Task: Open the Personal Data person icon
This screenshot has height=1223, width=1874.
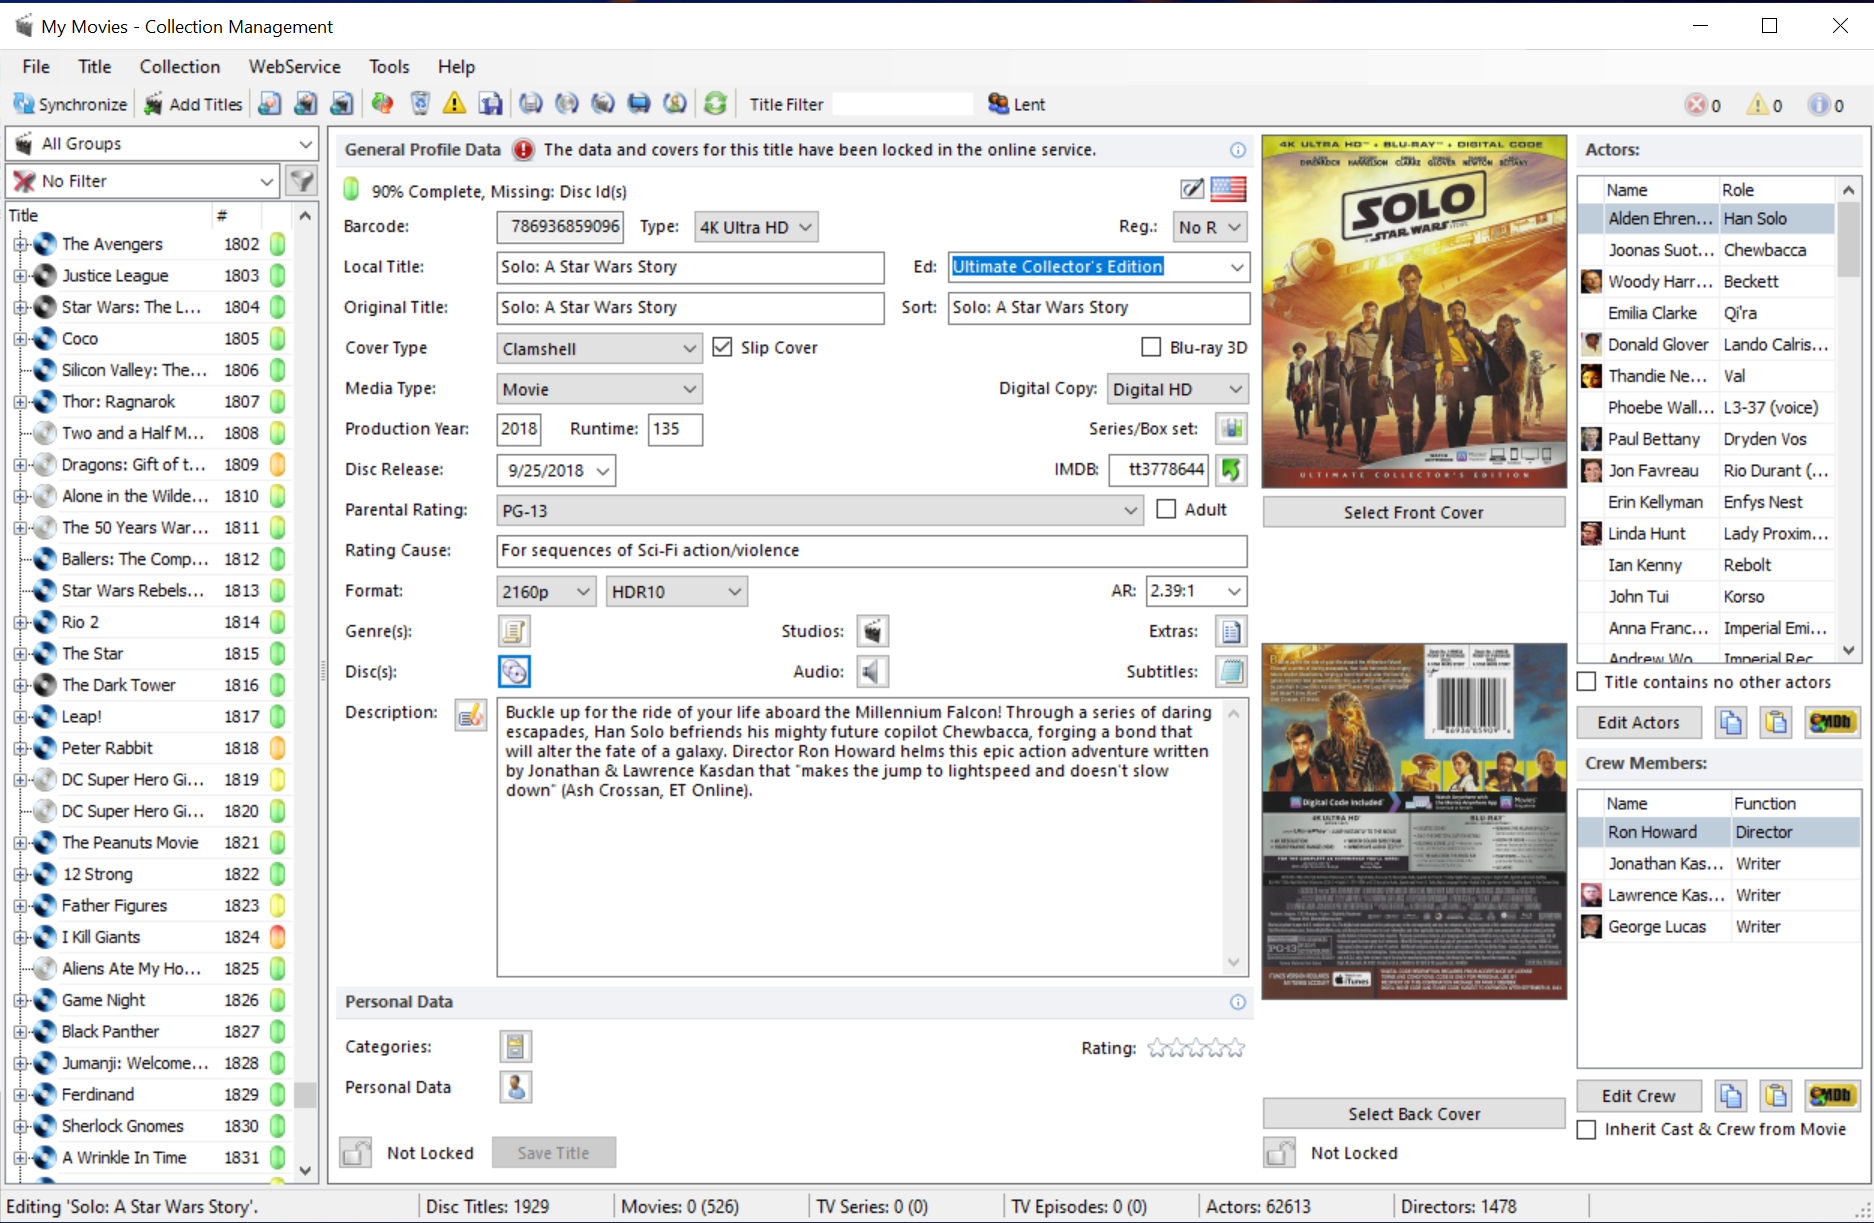Action: (515, 1087)
